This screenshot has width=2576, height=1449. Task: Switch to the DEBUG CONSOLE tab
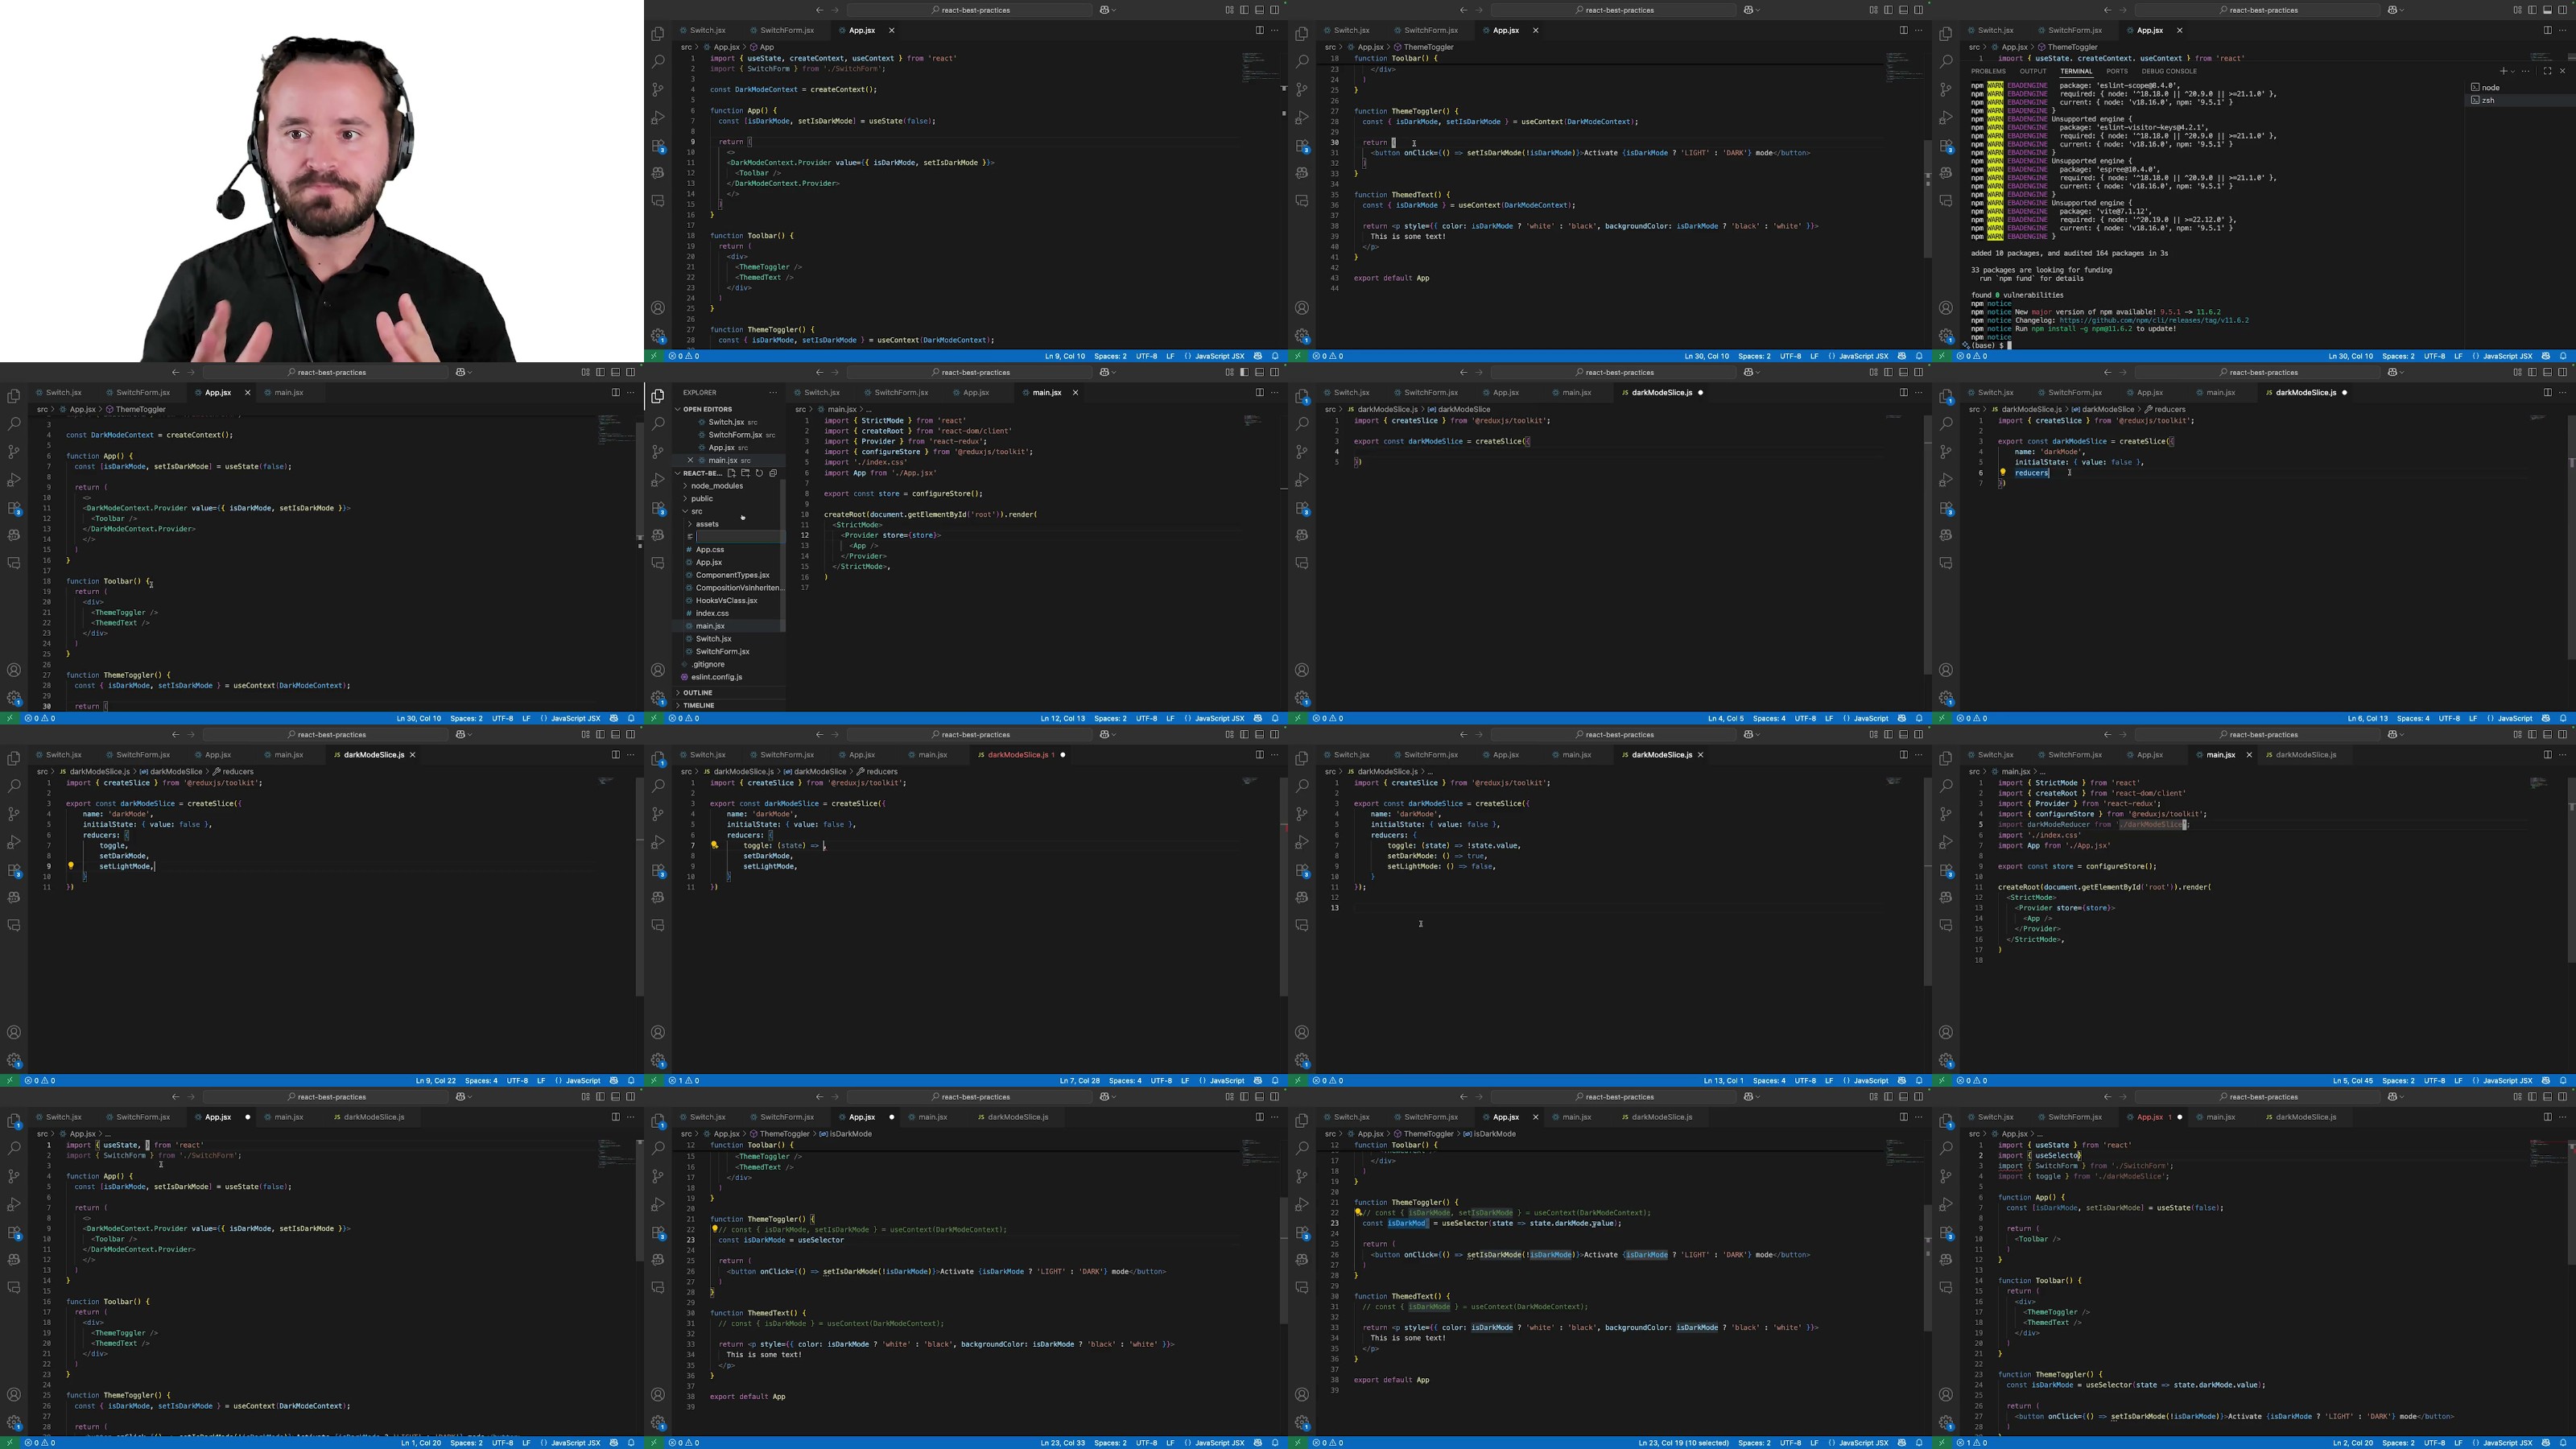2169,71
